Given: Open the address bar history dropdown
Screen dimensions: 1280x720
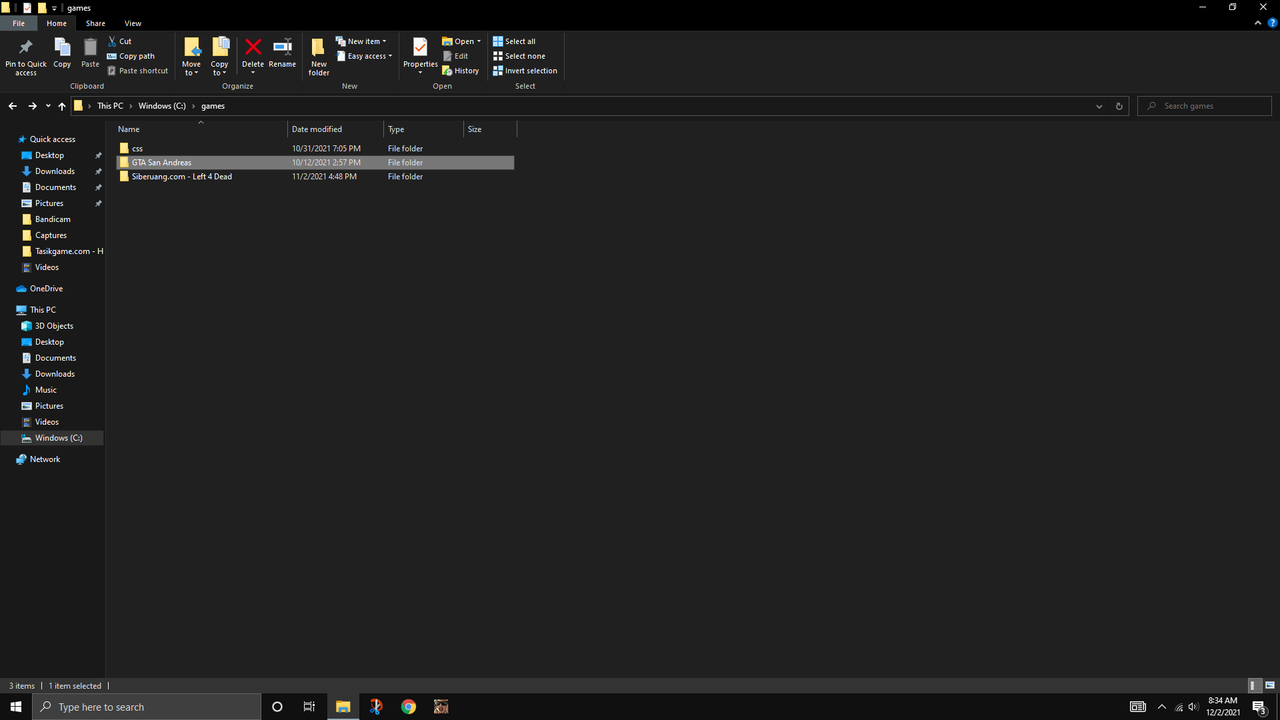Looking at the screenshot, I should [1099, 106].
